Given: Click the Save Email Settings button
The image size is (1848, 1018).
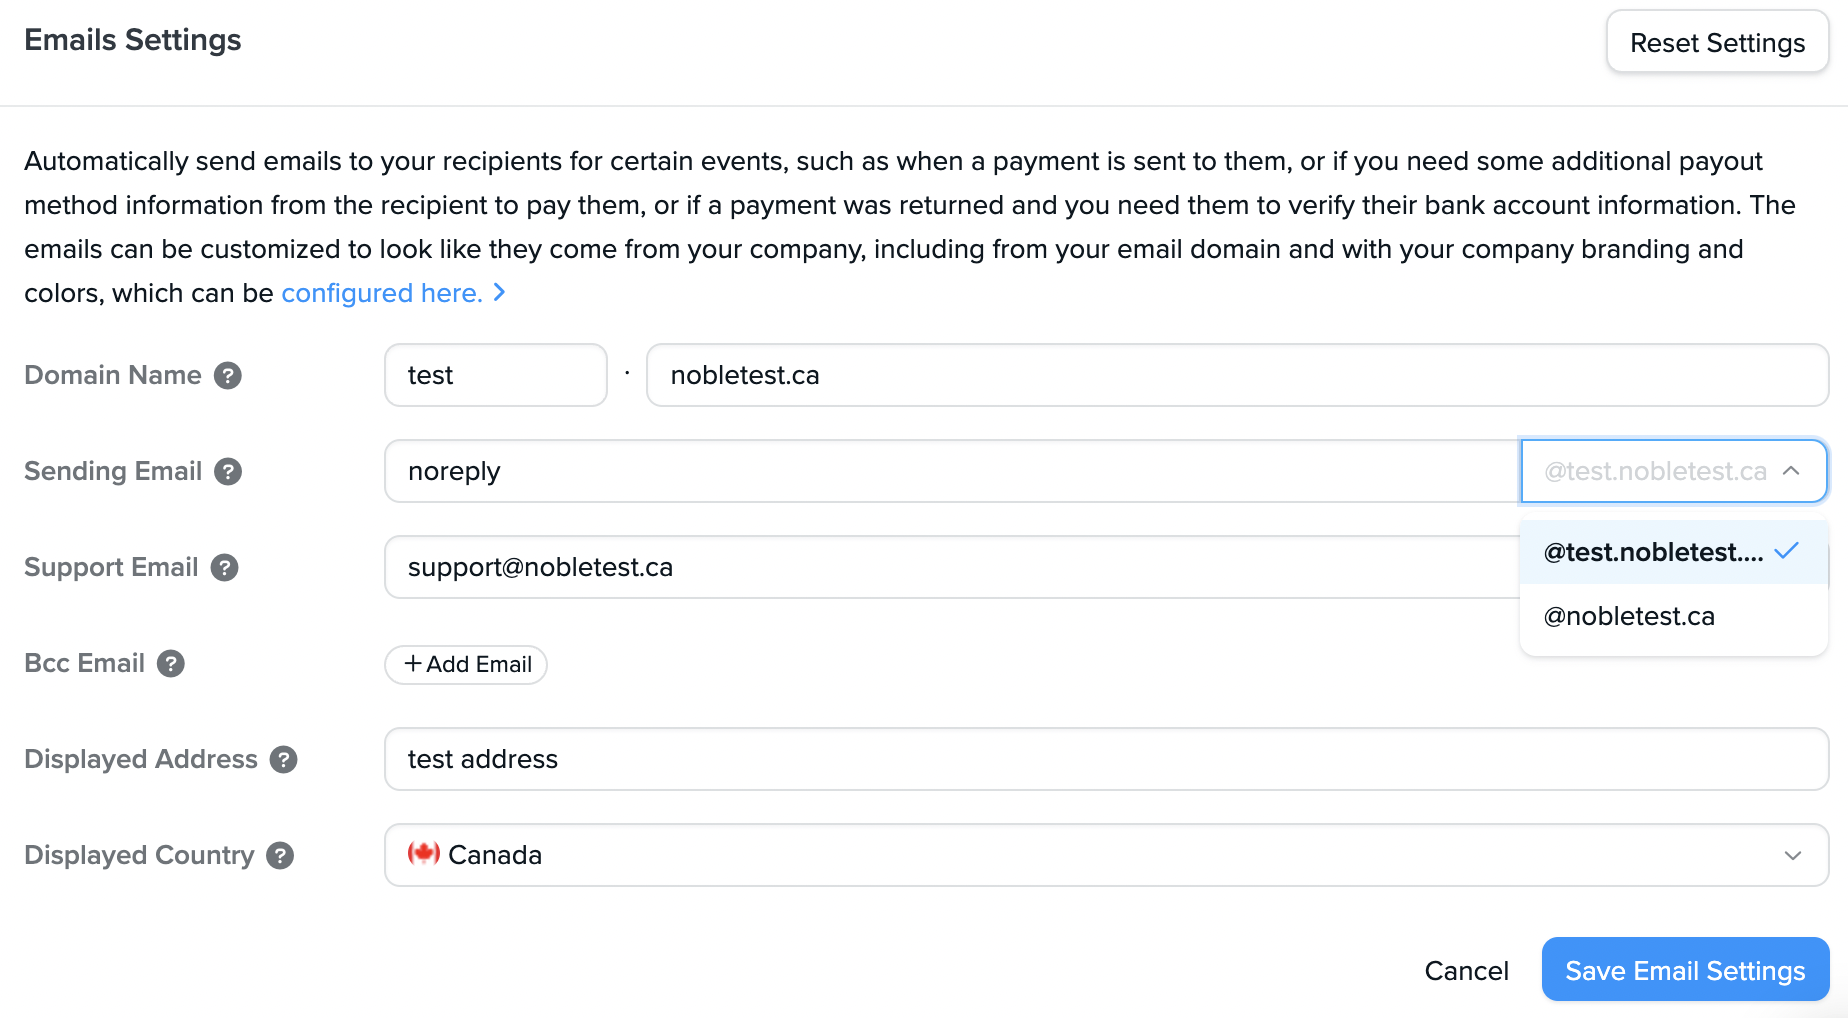Looking at the screenshot, I should (x=1684, y=969).
